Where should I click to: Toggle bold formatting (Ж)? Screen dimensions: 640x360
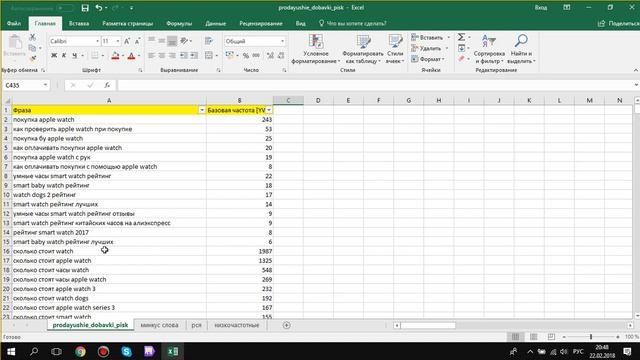pyautogui.click(x=54, y=56)
